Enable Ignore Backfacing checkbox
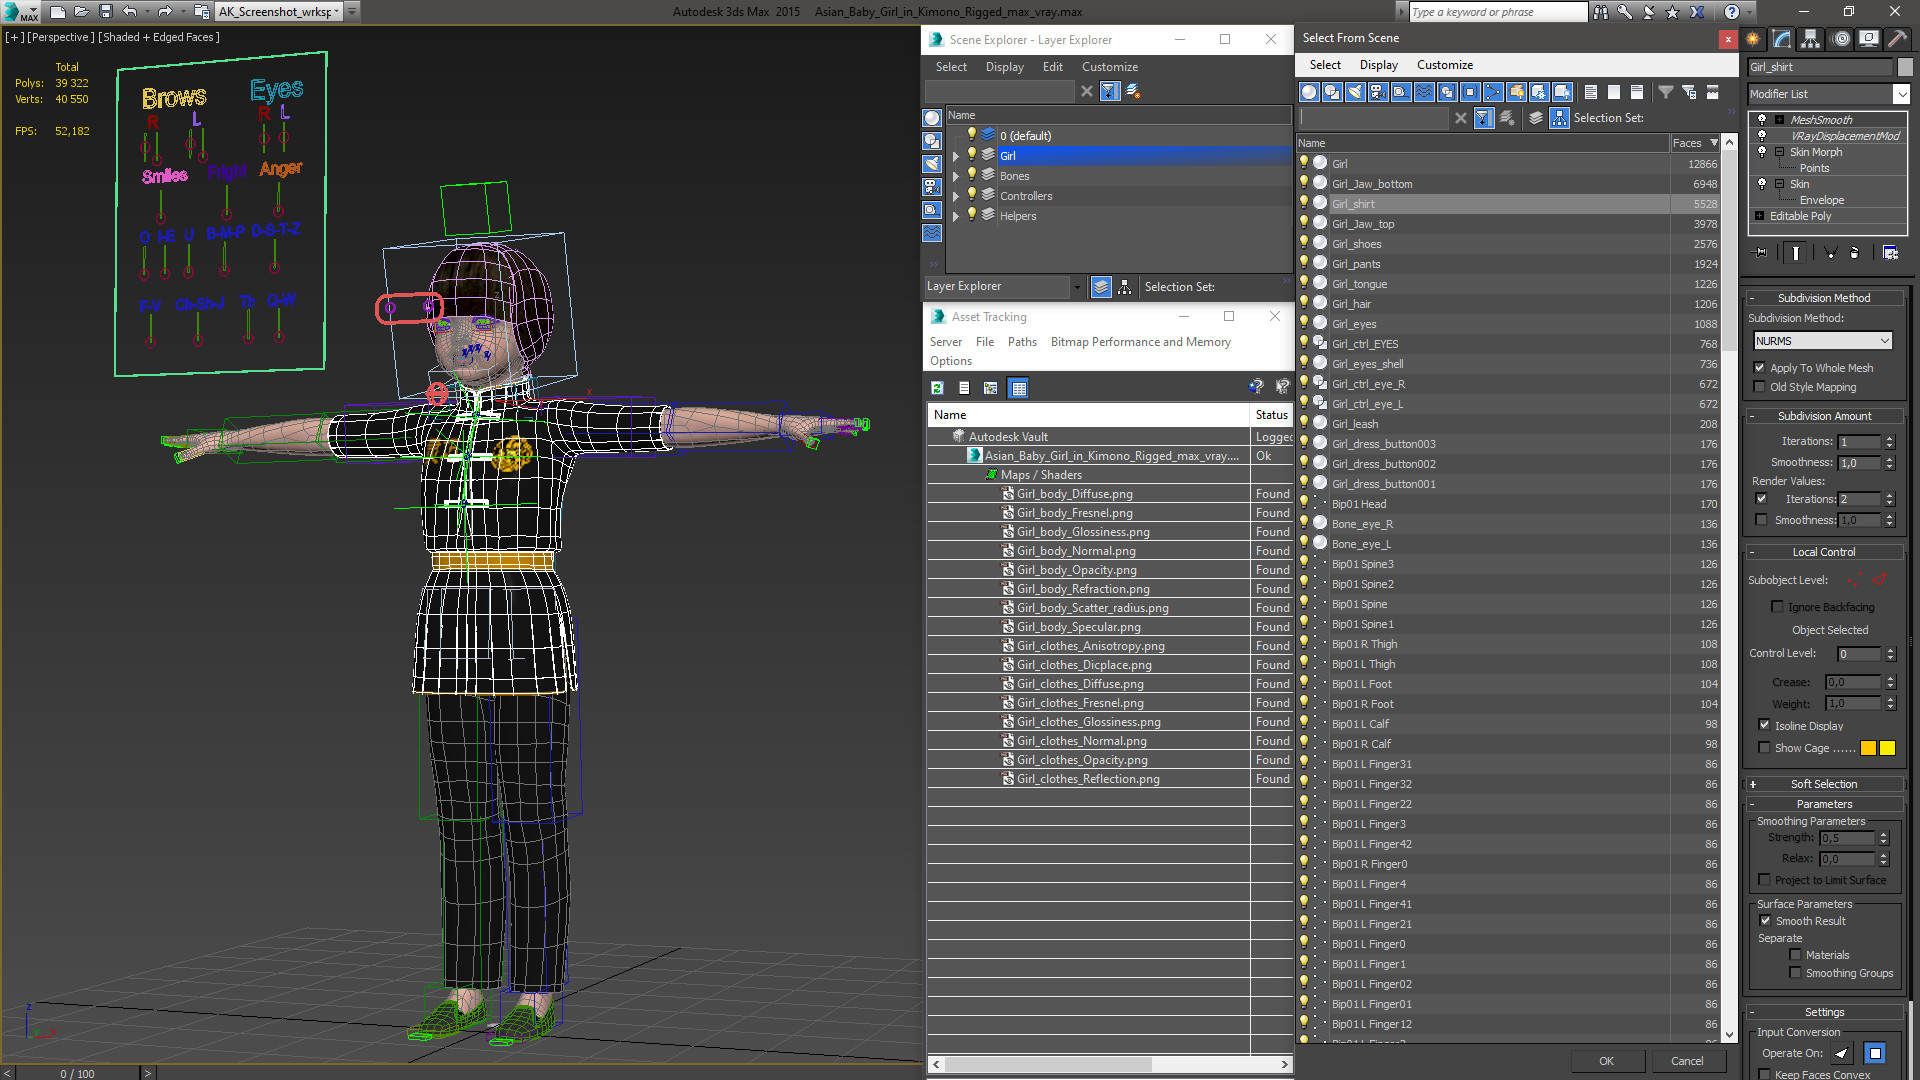1920x1080 pixels. point(1777,607)
